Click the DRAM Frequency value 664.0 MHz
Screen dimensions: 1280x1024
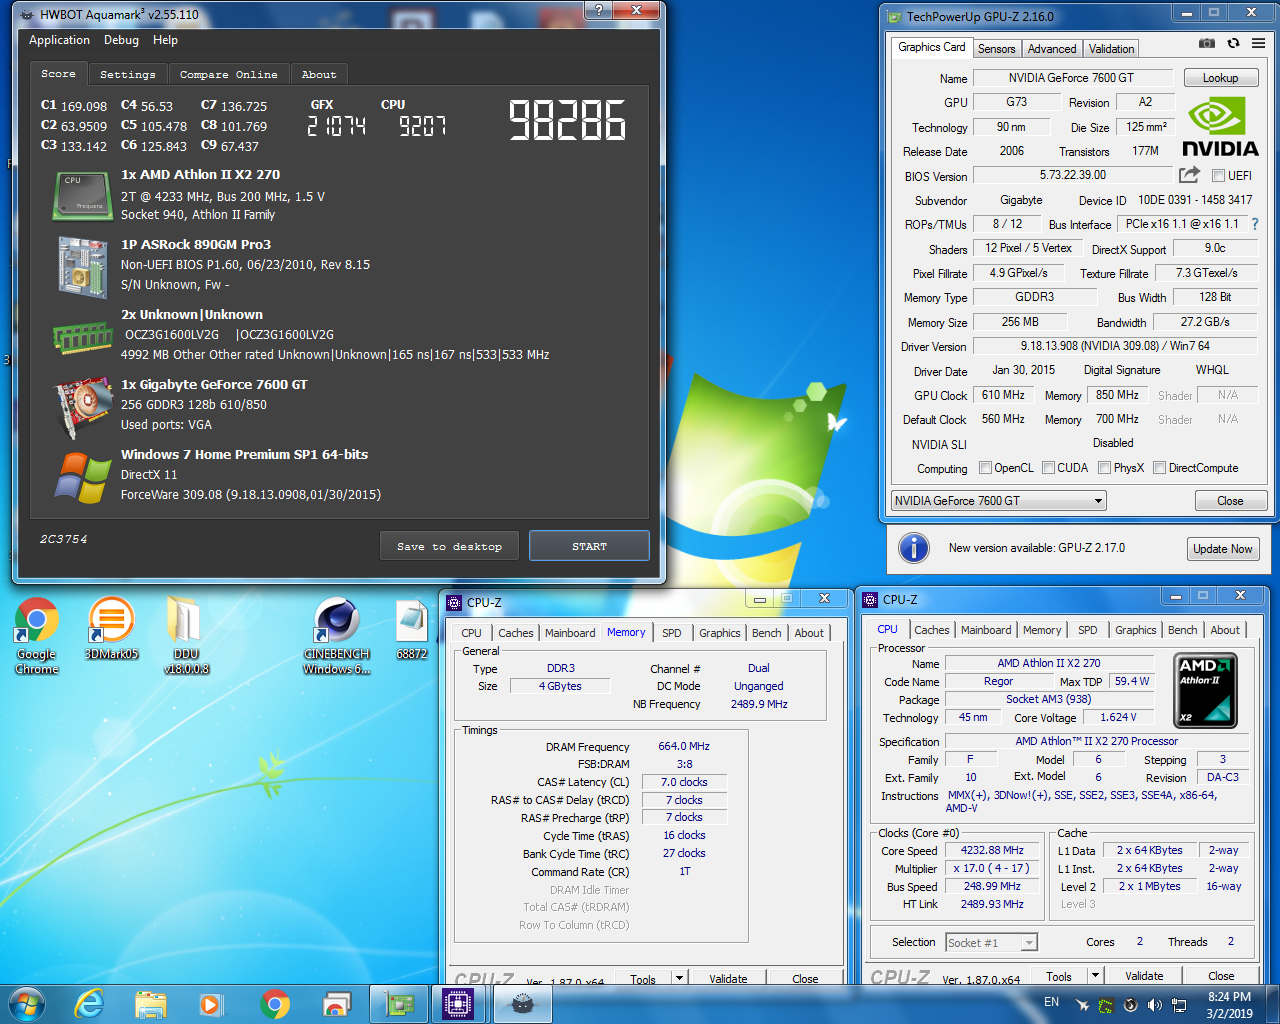684,746
